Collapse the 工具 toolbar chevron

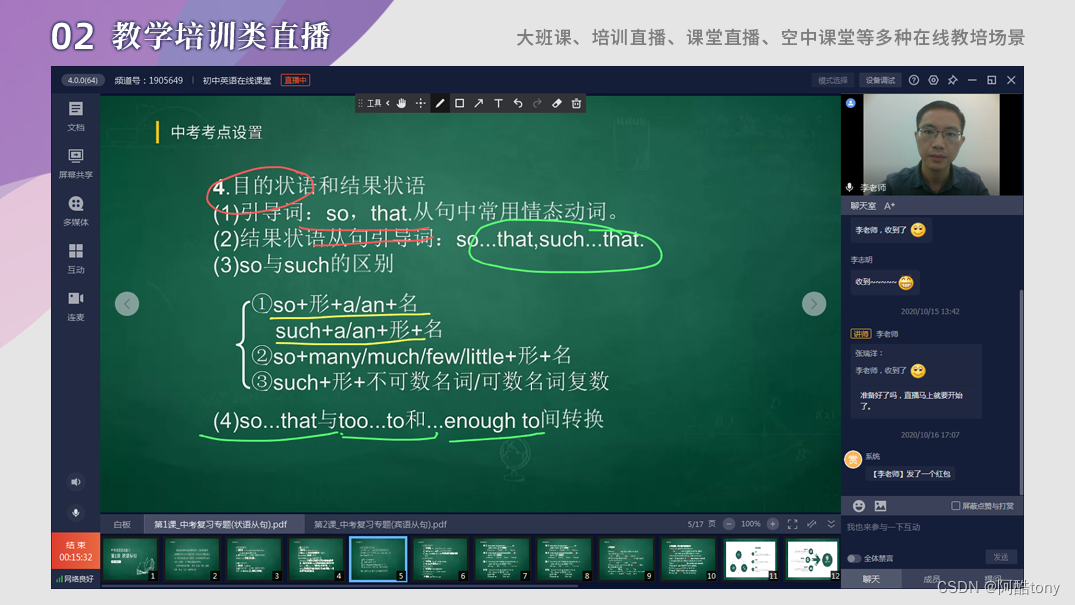[x=387, y=104]
